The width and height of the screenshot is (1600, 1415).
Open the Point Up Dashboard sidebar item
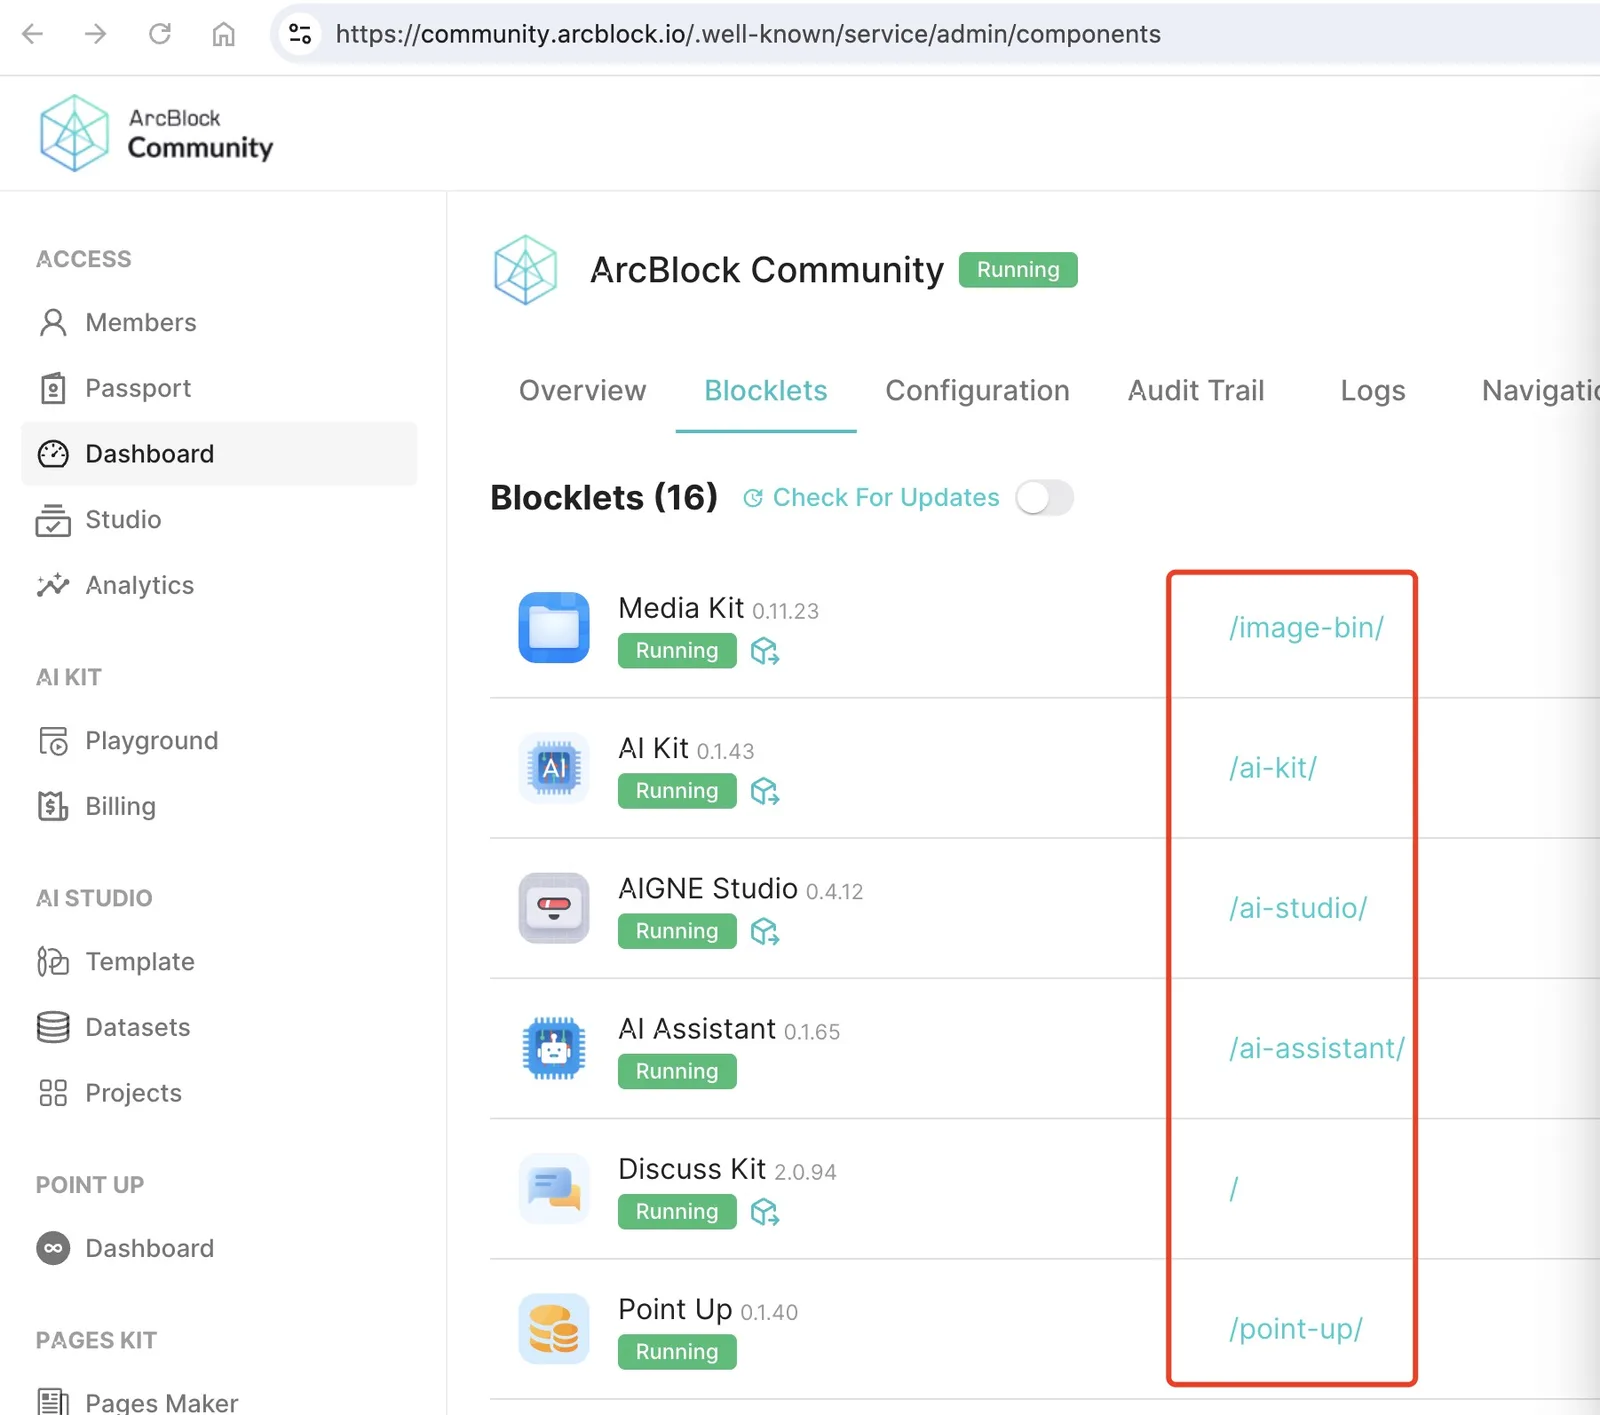click(218, 1249)
